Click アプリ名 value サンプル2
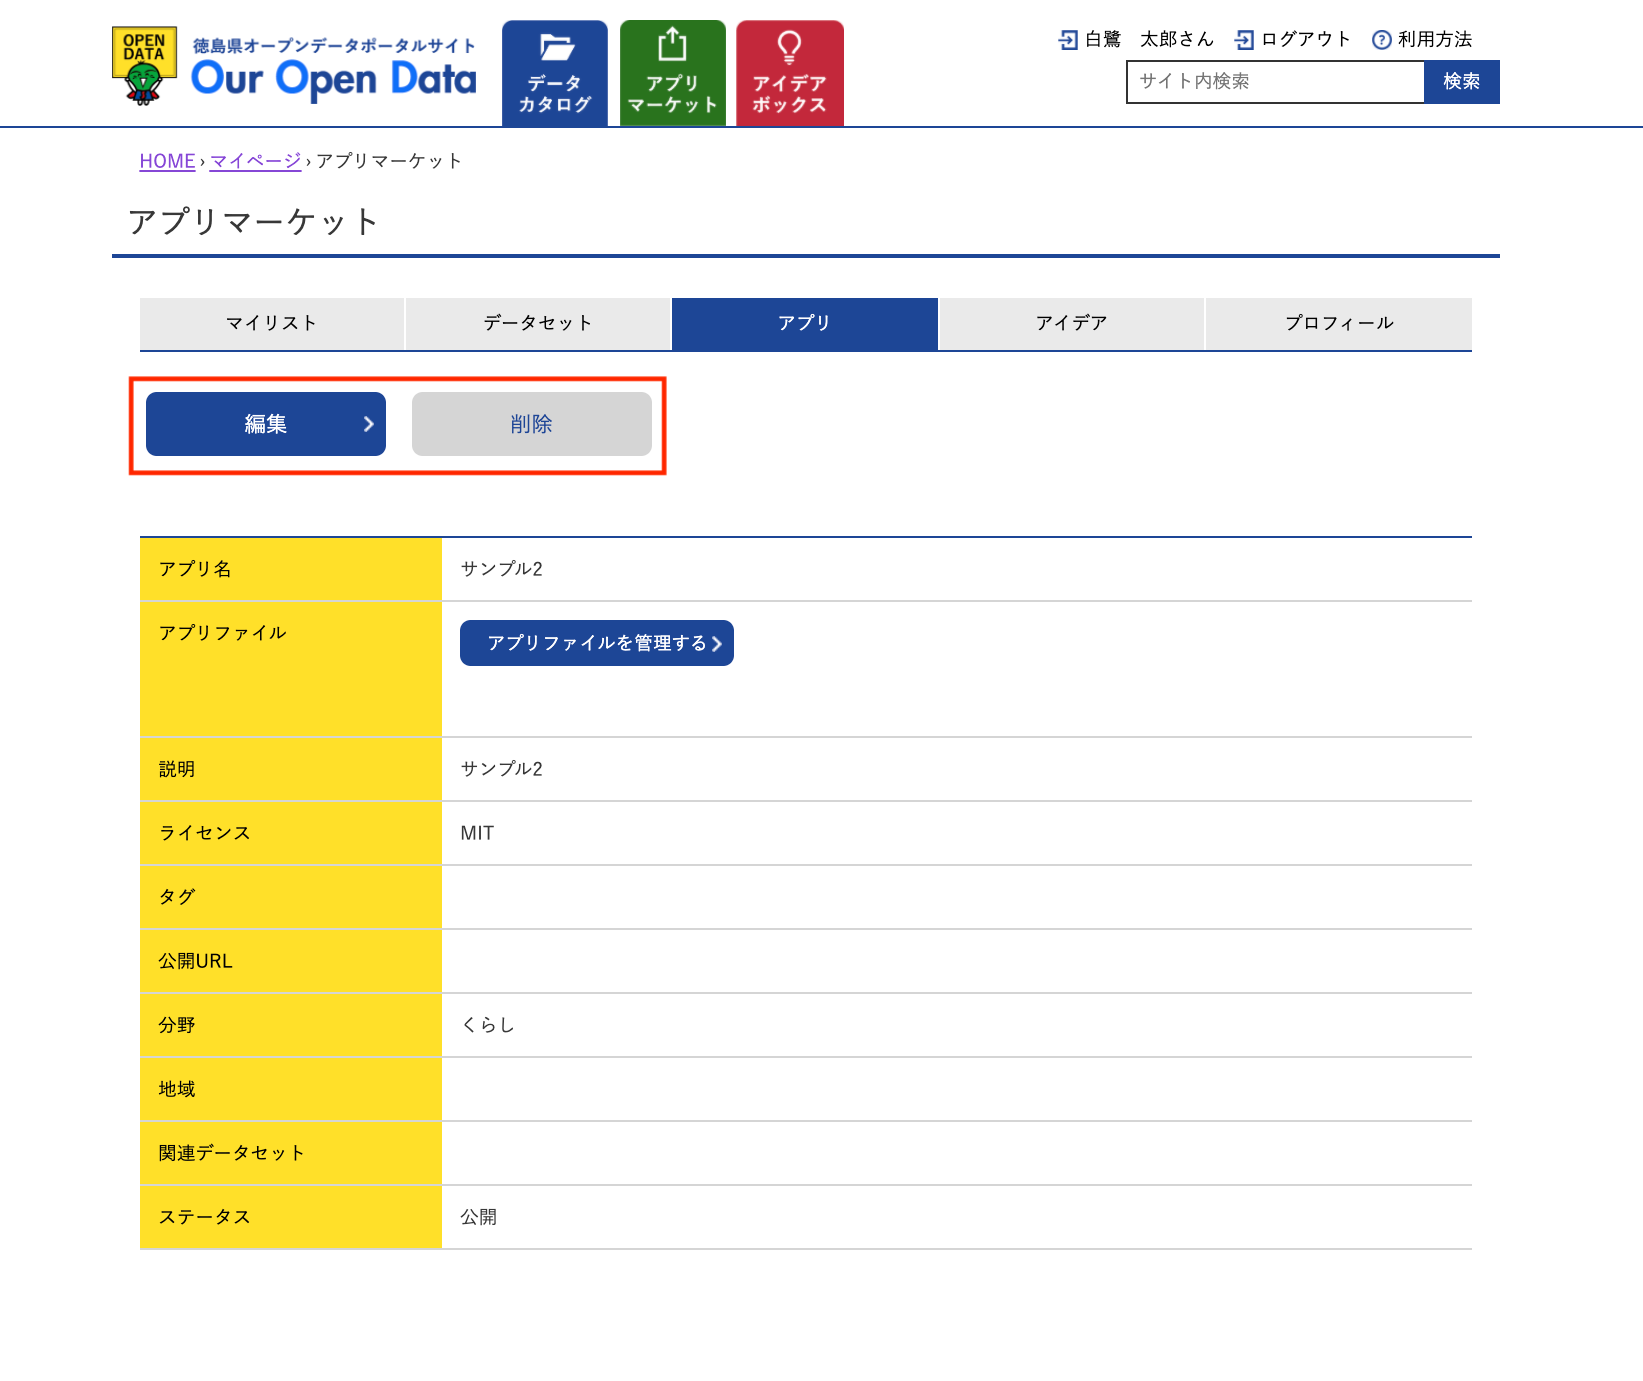1643x1381 pixels. pyautogui.click(x=501, y=569)
